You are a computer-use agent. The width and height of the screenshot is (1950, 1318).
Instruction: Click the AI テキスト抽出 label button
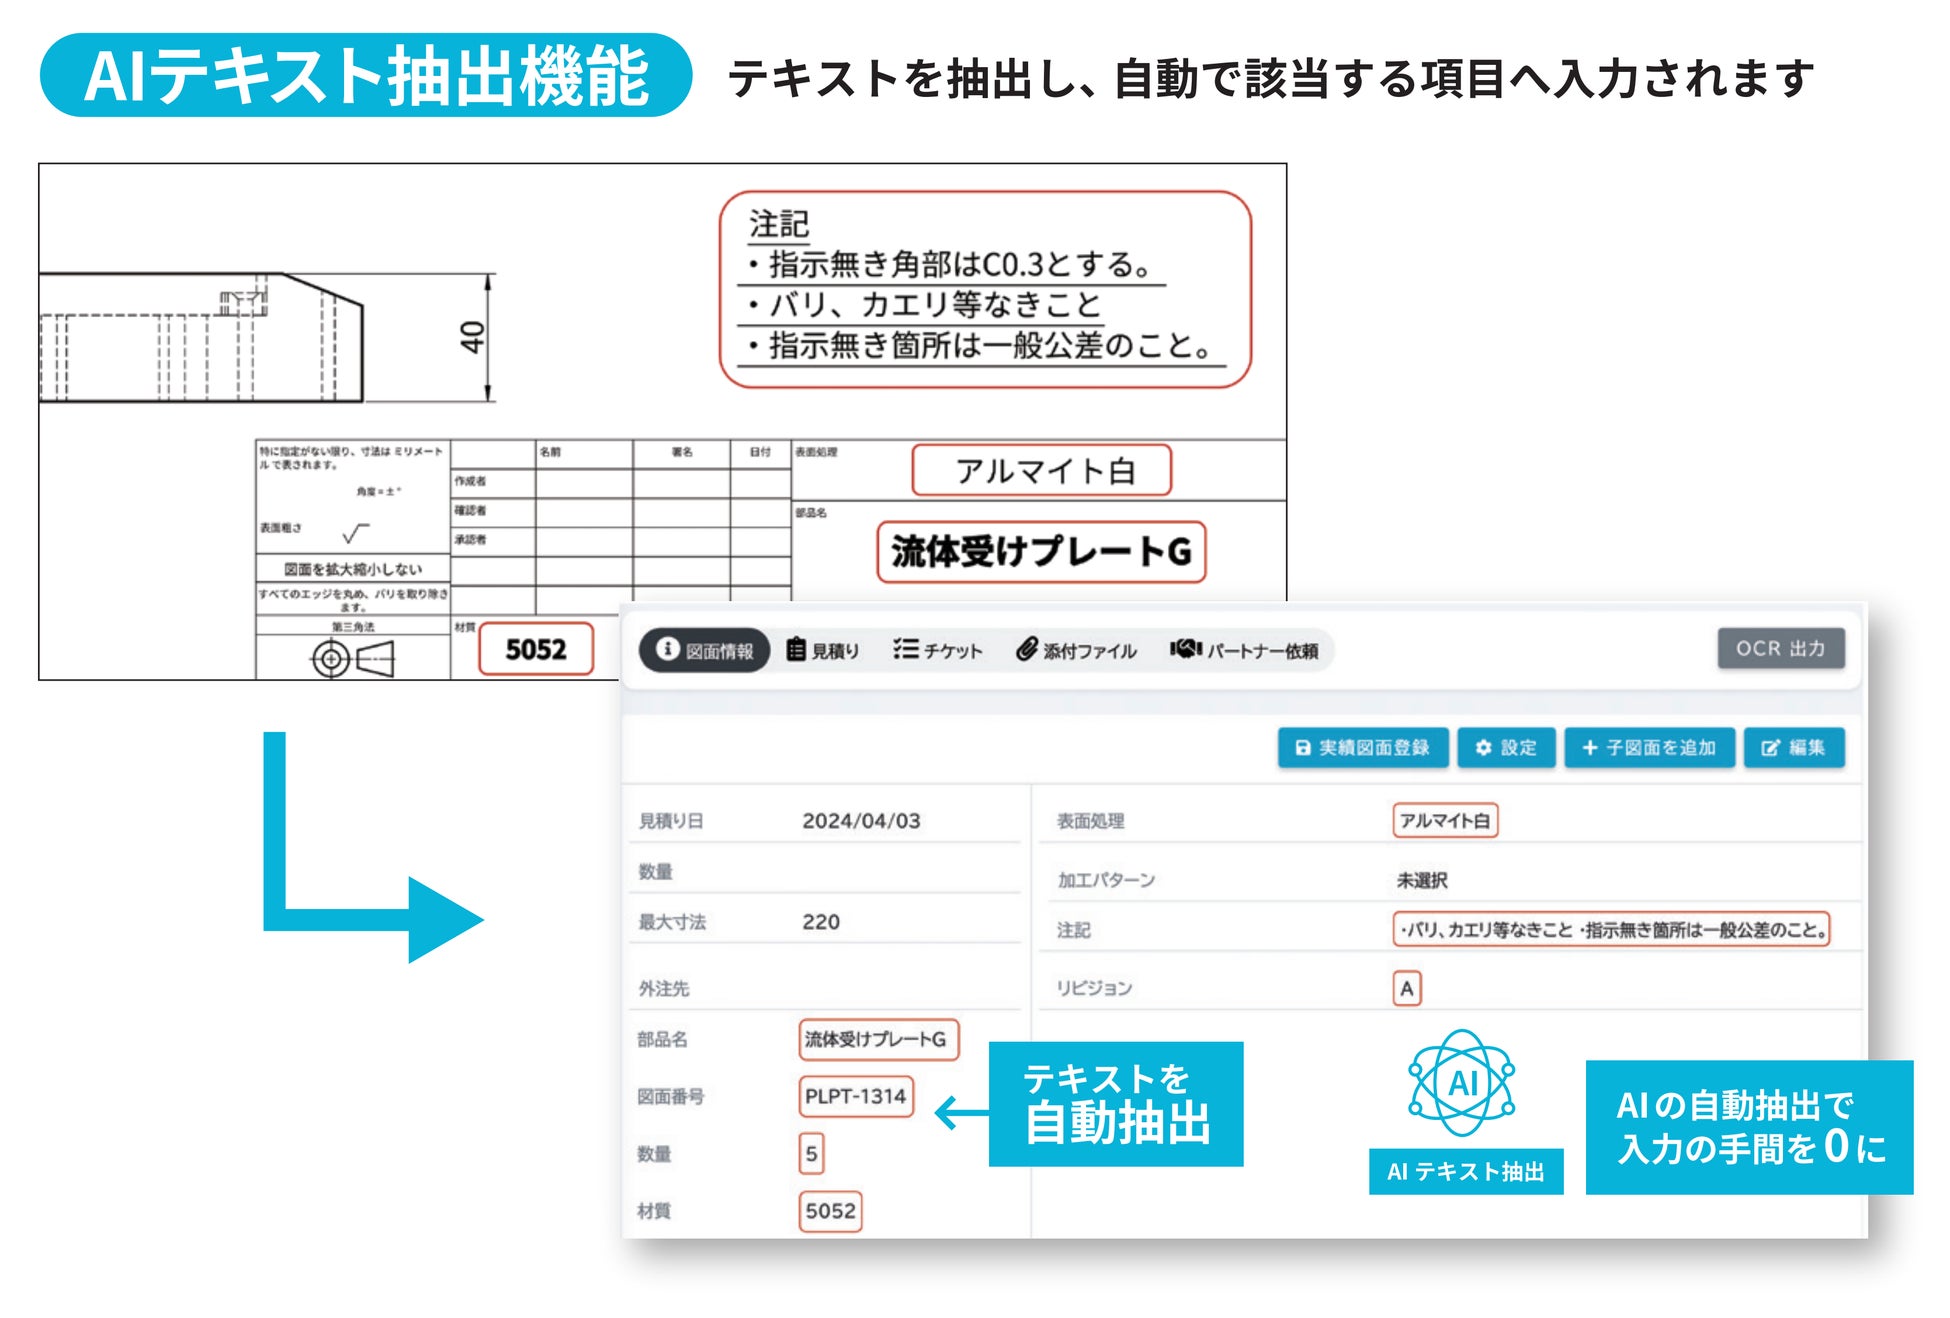(1465, 1172)
